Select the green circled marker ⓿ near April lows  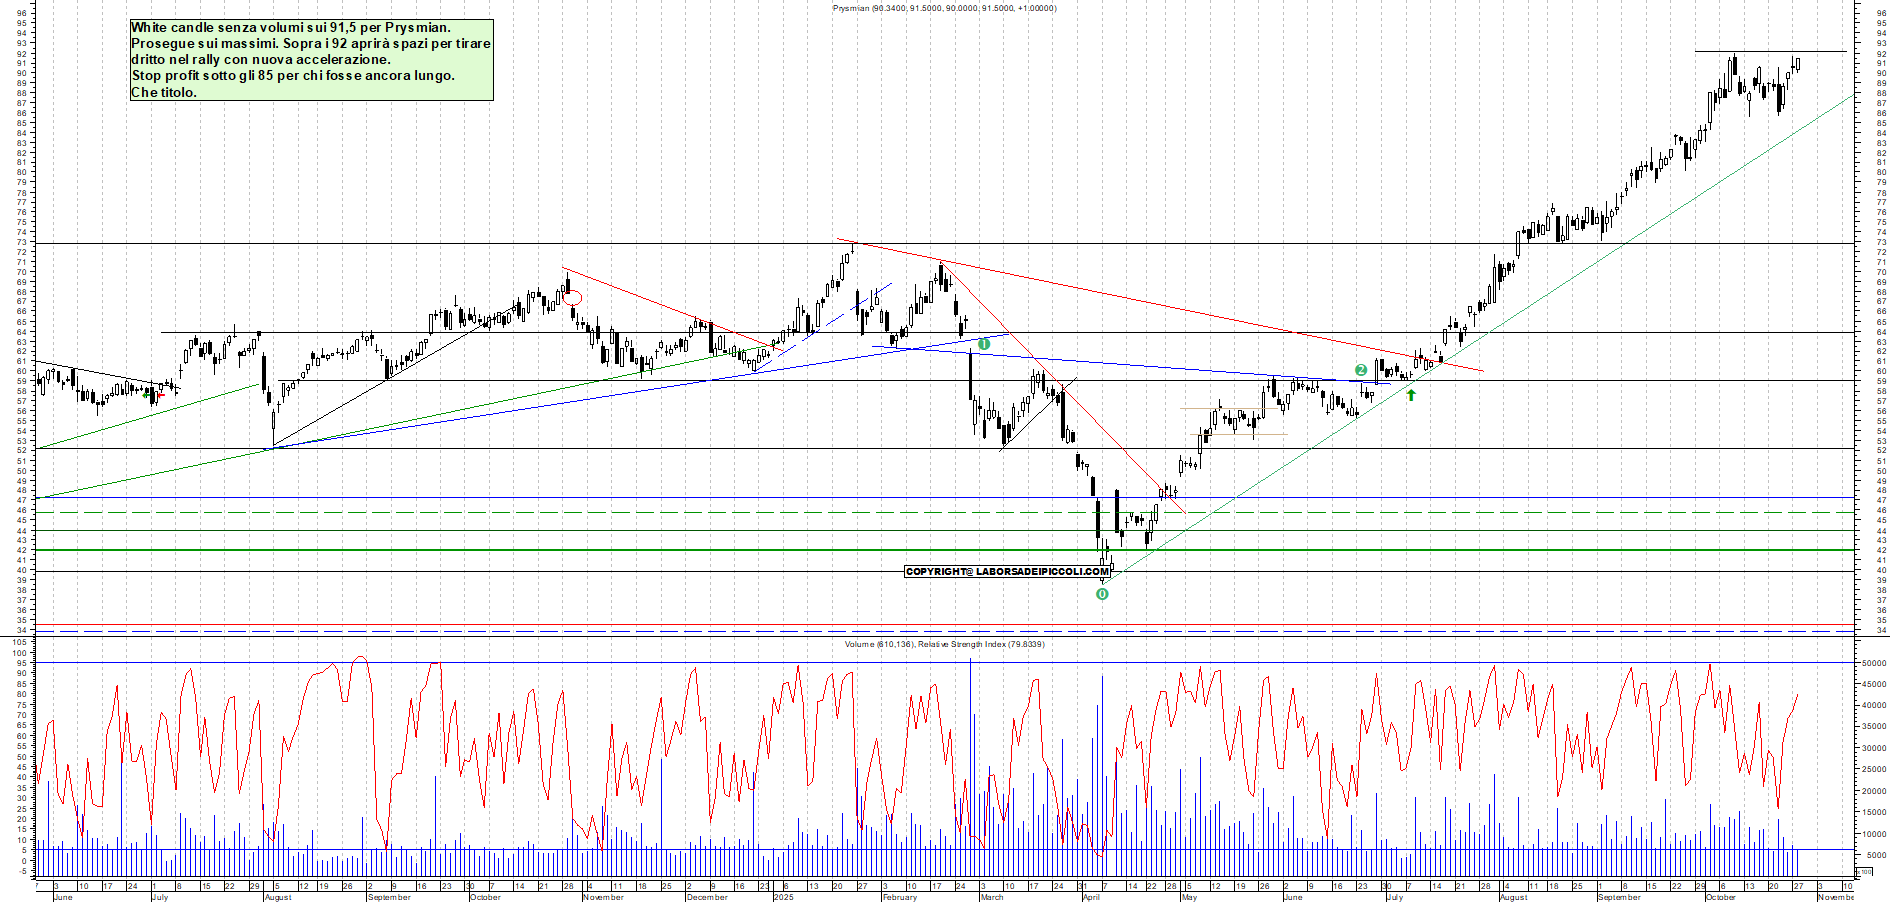(x=1102, y=593)
